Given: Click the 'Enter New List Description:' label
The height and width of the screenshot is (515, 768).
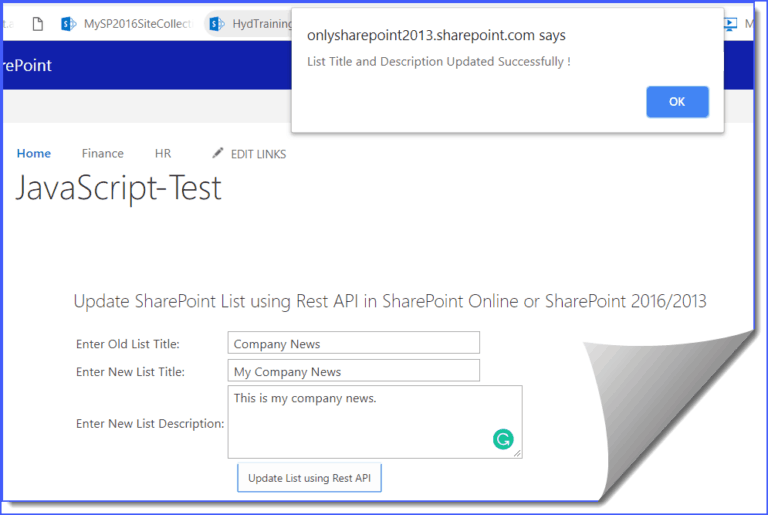Looking at the screenshot, I should click(x=150, y=423).
